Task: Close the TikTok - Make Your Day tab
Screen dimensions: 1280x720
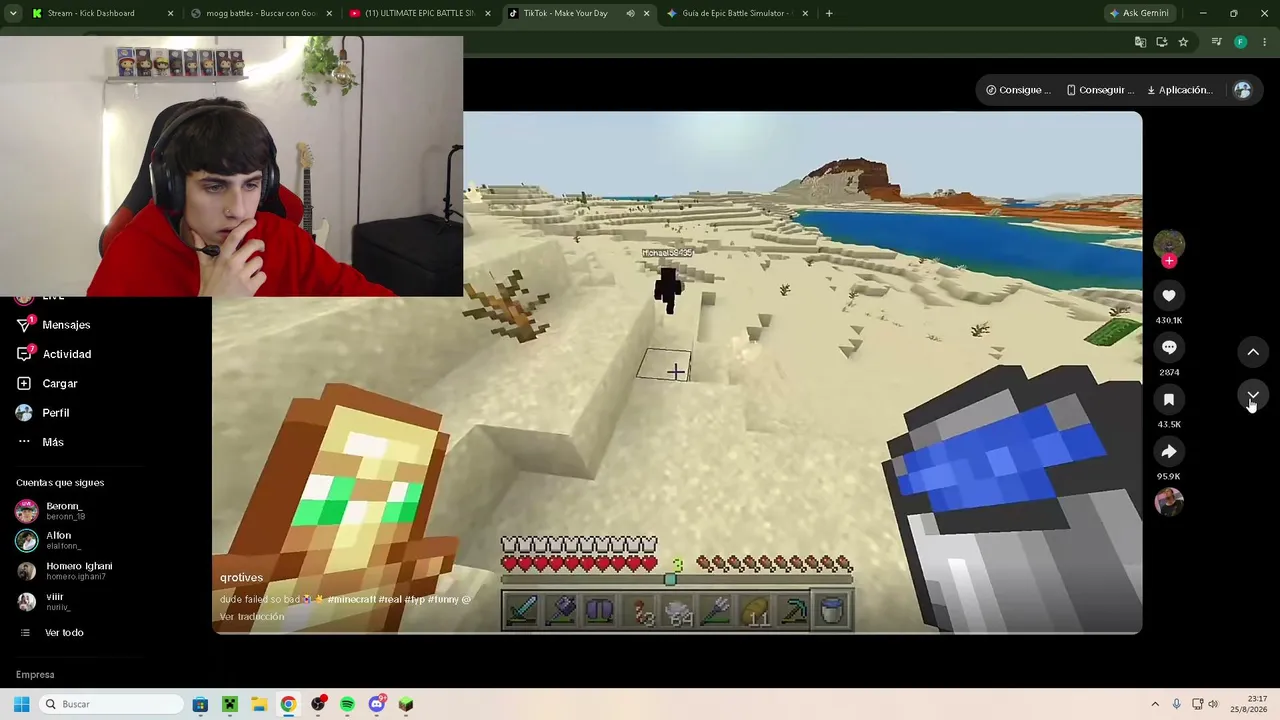Action: tap(646, 13)
